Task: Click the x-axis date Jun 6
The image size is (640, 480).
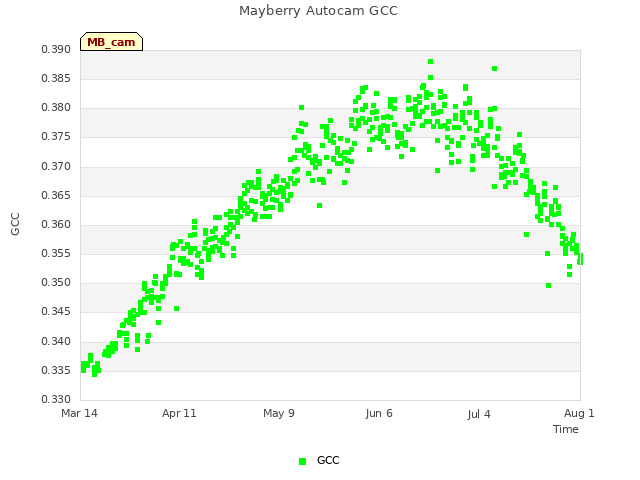Action: [379, 413]
